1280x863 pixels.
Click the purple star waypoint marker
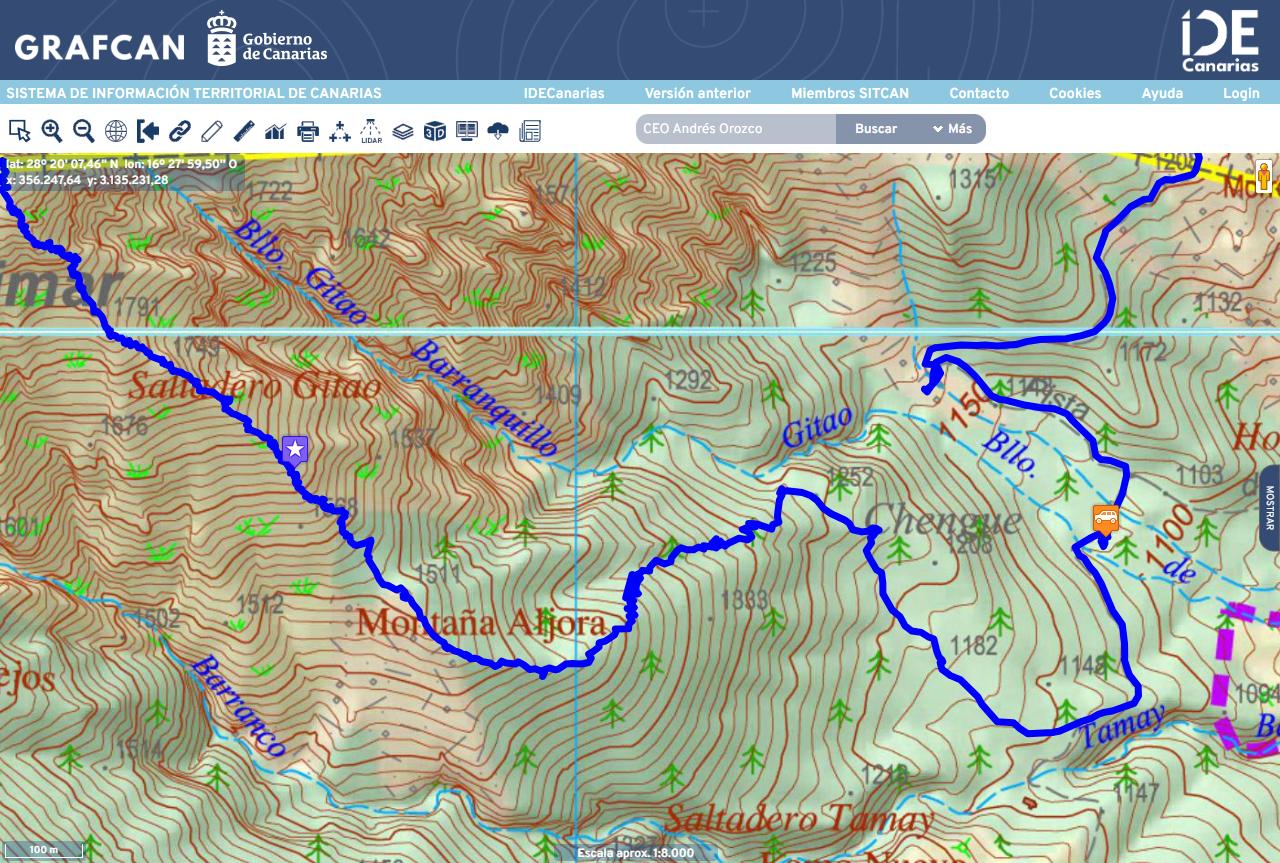point(294,450)
